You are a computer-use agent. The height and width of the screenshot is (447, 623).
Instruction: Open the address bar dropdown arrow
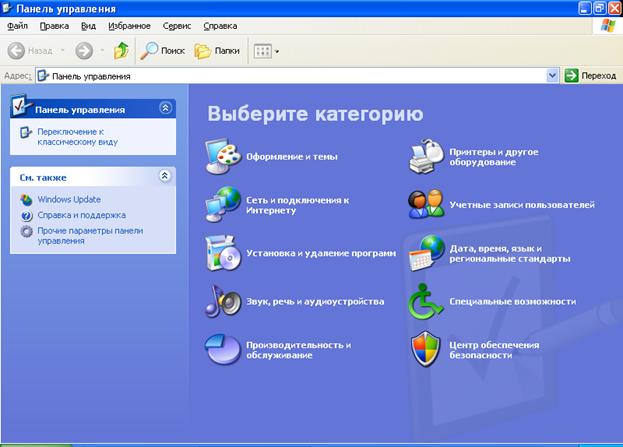553,75
